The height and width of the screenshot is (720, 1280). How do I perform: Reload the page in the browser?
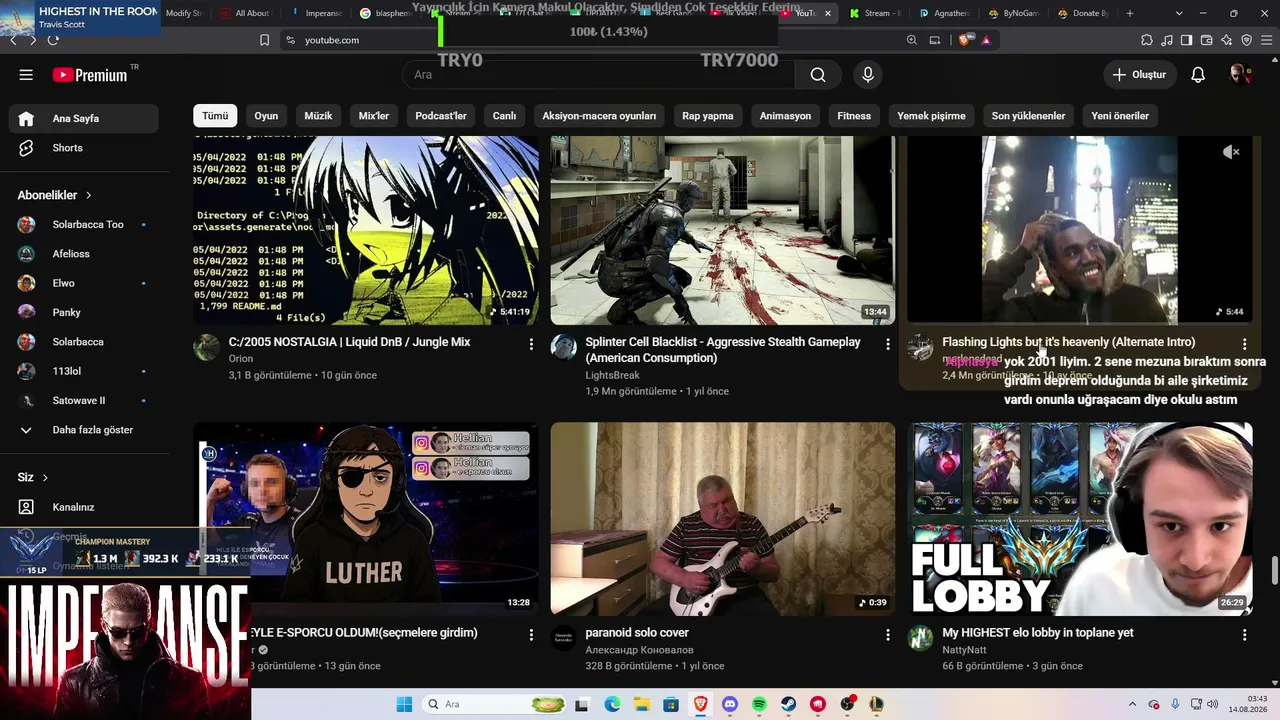pos(53,40)
